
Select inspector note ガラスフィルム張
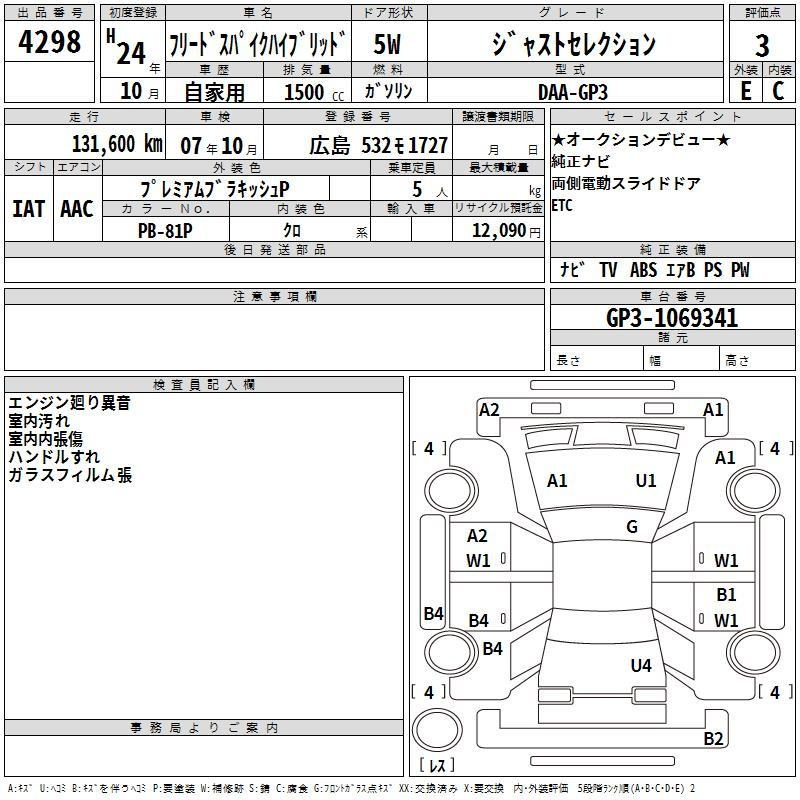[x=70, y=474]
